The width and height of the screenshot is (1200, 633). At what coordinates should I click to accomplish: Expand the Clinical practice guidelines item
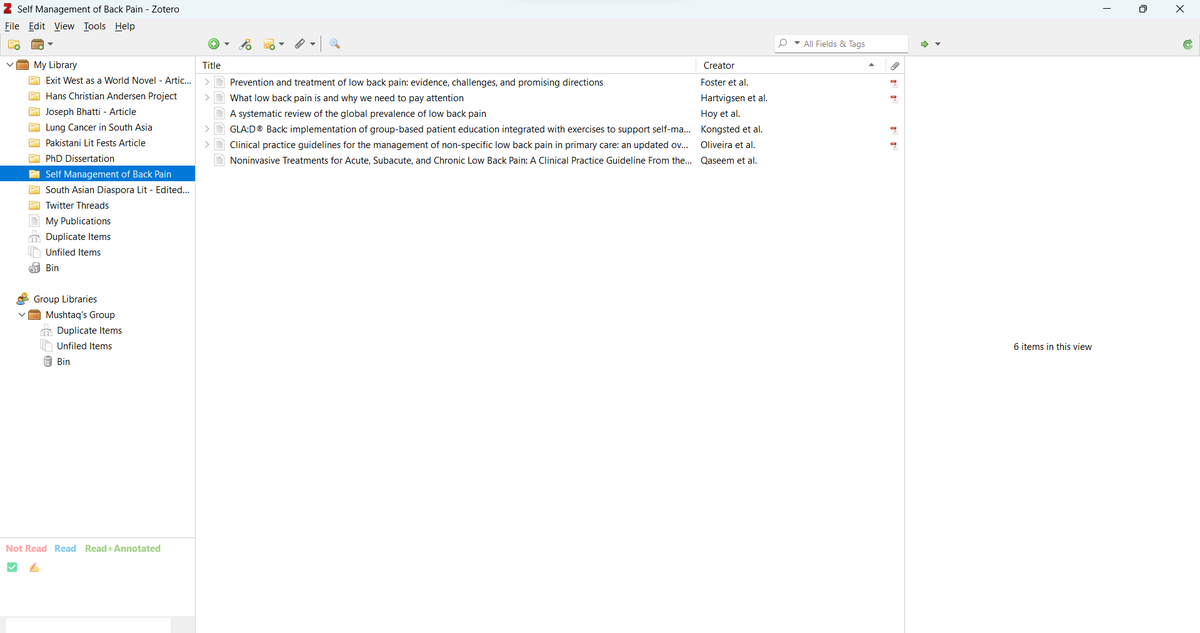tap(207, 145)
